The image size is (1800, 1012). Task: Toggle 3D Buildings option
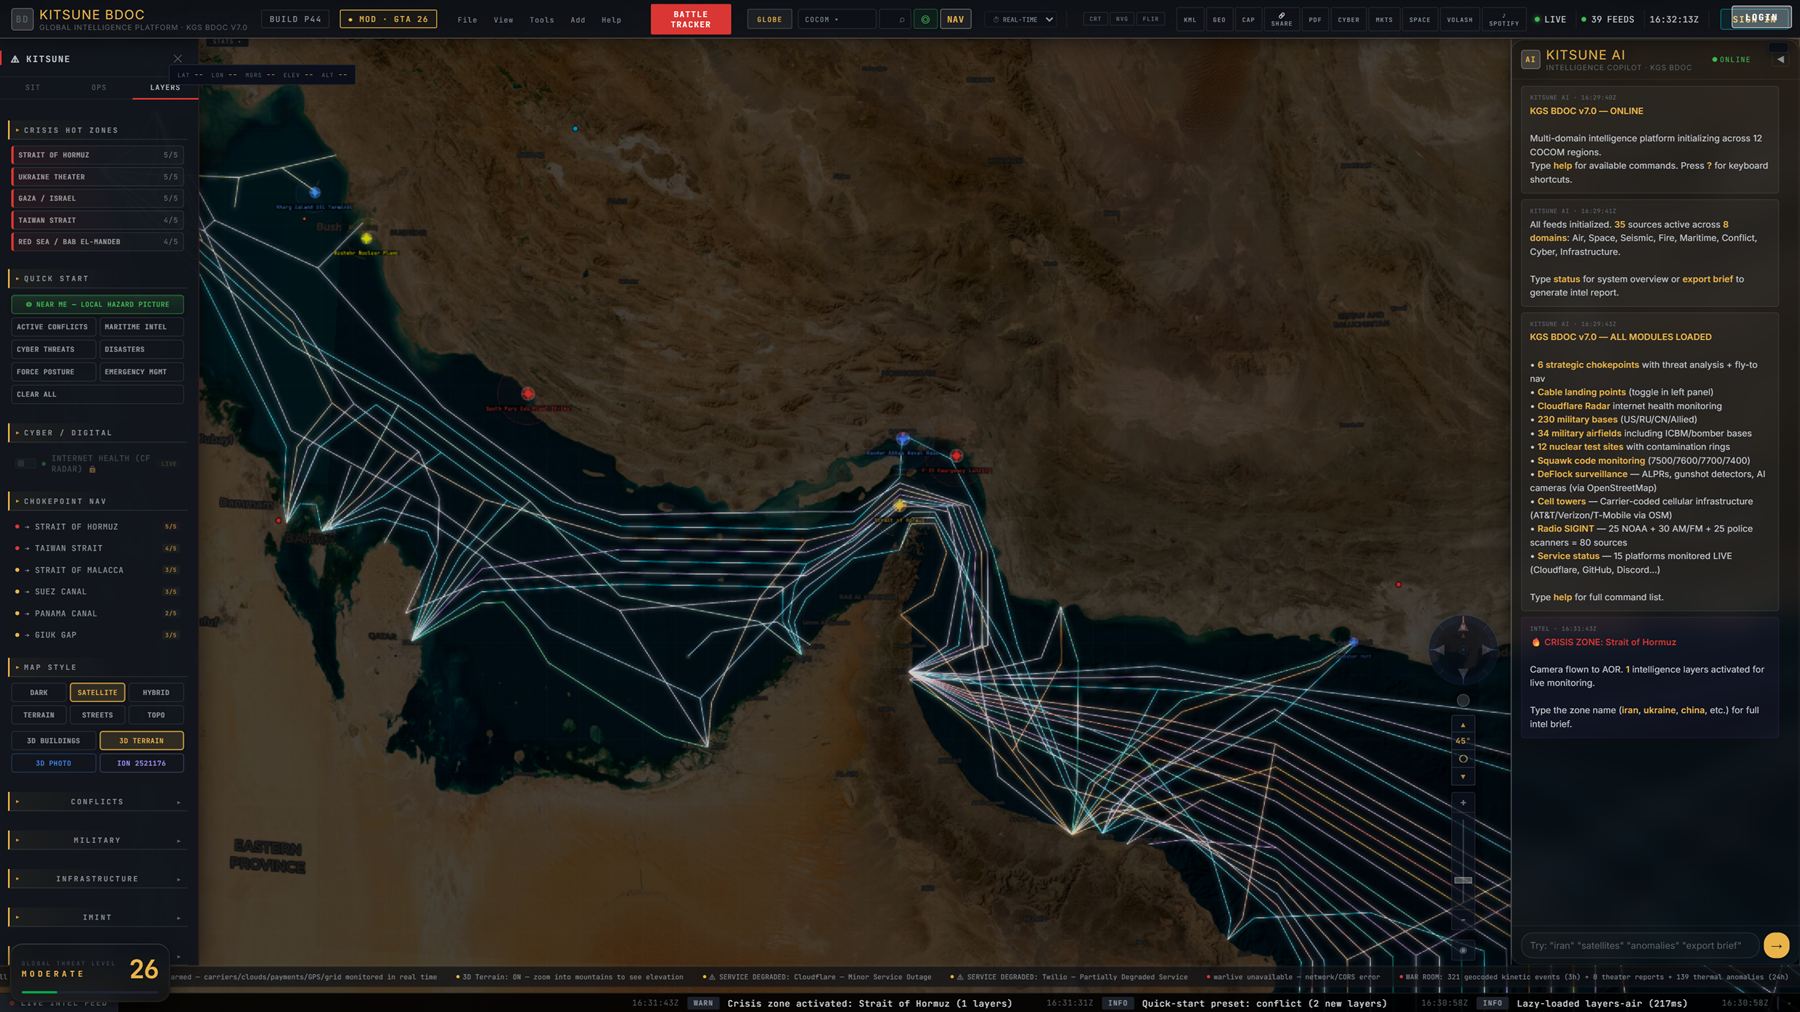coord(53,741)
